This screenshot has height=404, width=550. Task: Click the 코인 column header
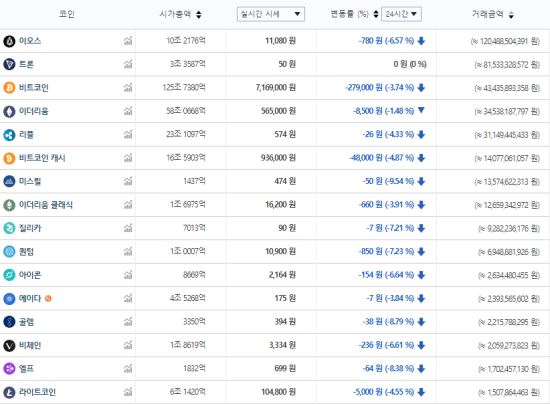pyautogui.click(x=67, y=14)
